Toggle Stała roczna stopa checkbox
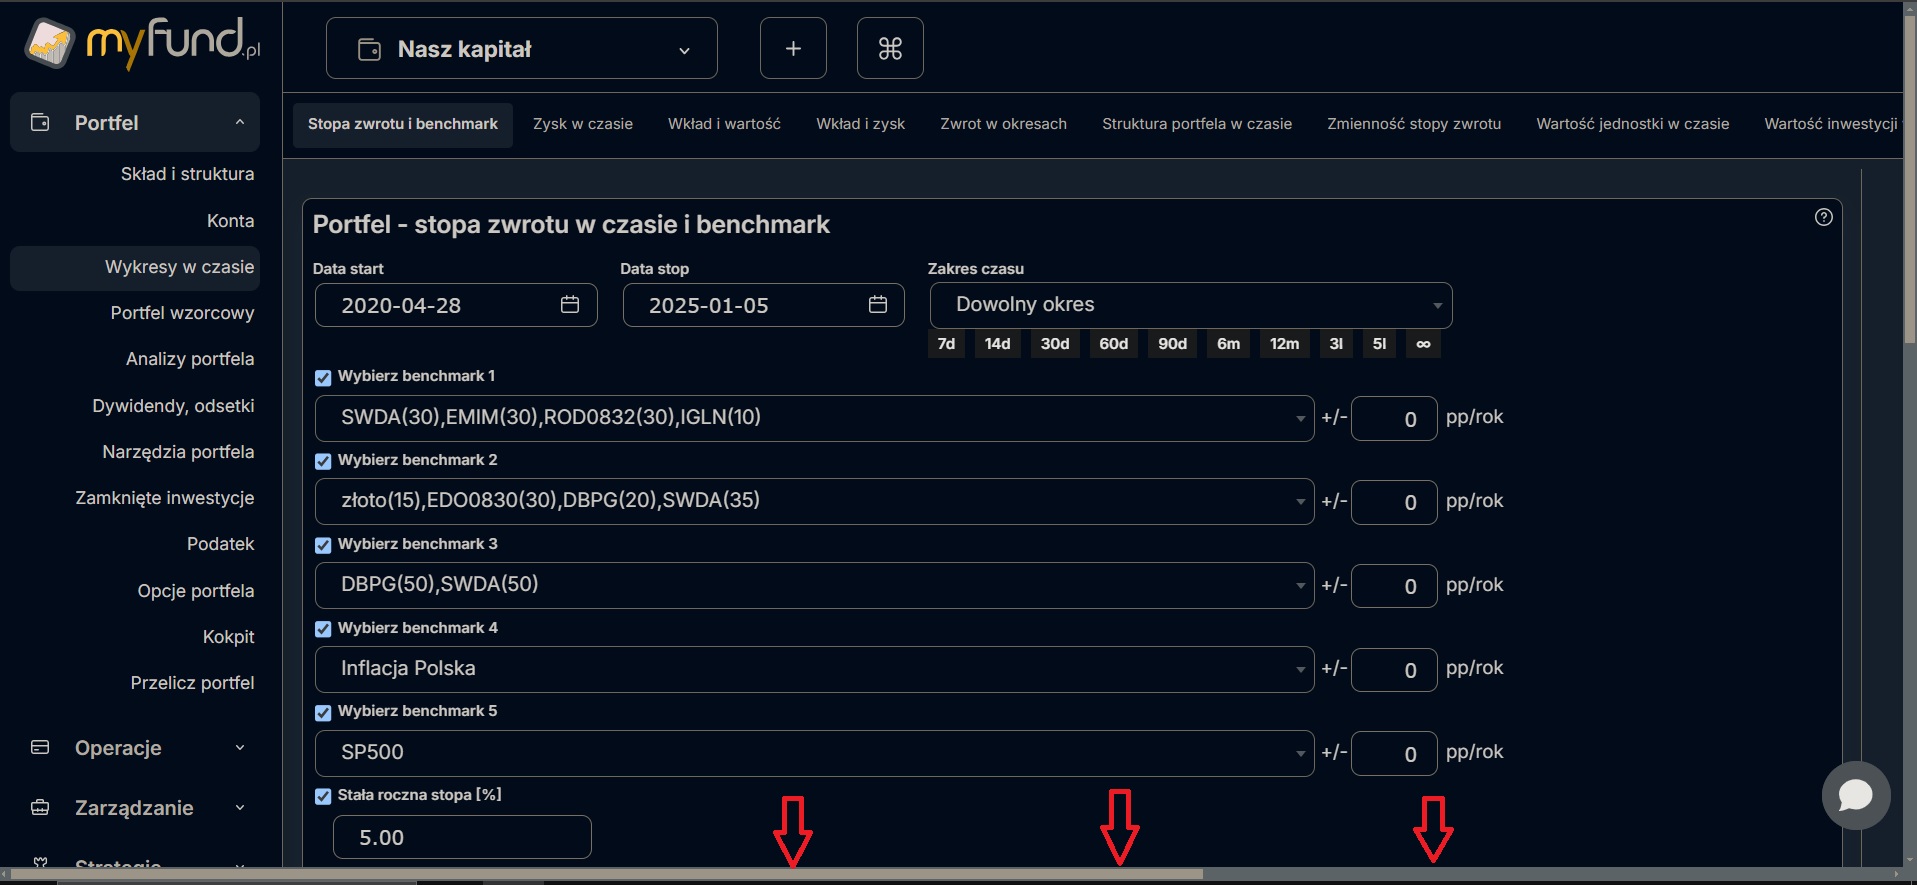This screenshot has width=1917, height=885. 323,796
